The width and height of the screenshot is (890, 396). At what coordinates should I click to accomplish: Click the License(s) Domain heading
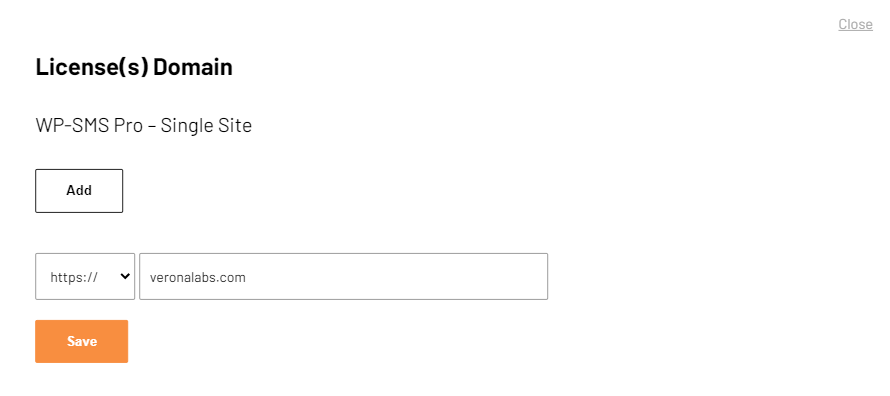click(x=134, y=67)
